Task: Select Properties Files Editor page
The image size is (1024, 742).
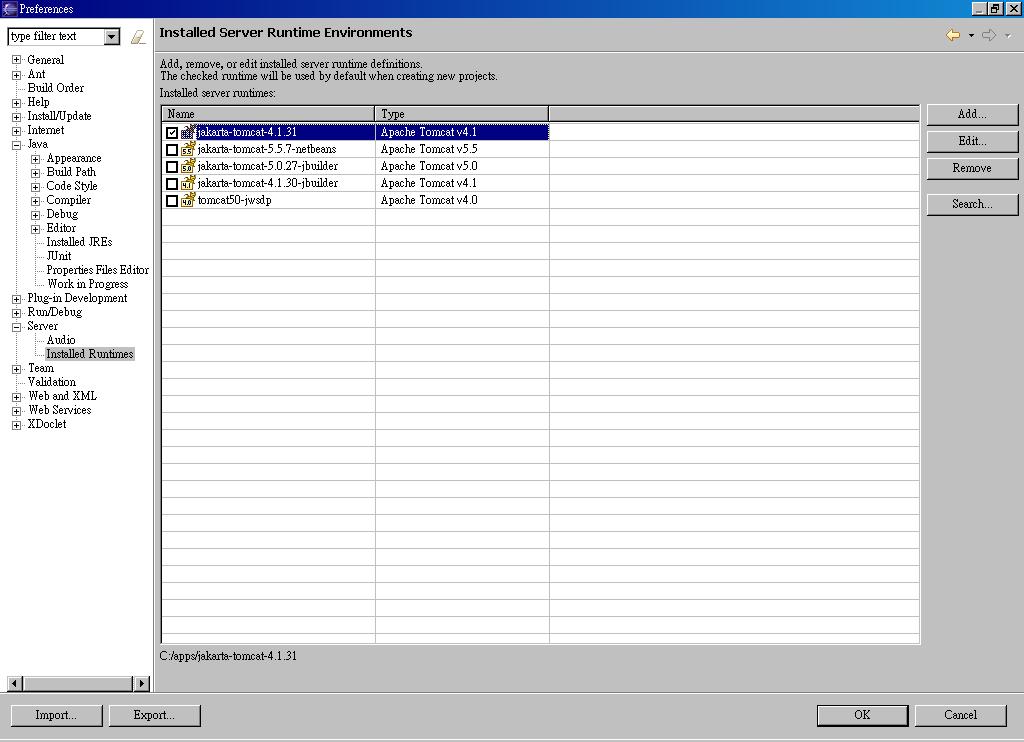Action: point(97,270)
